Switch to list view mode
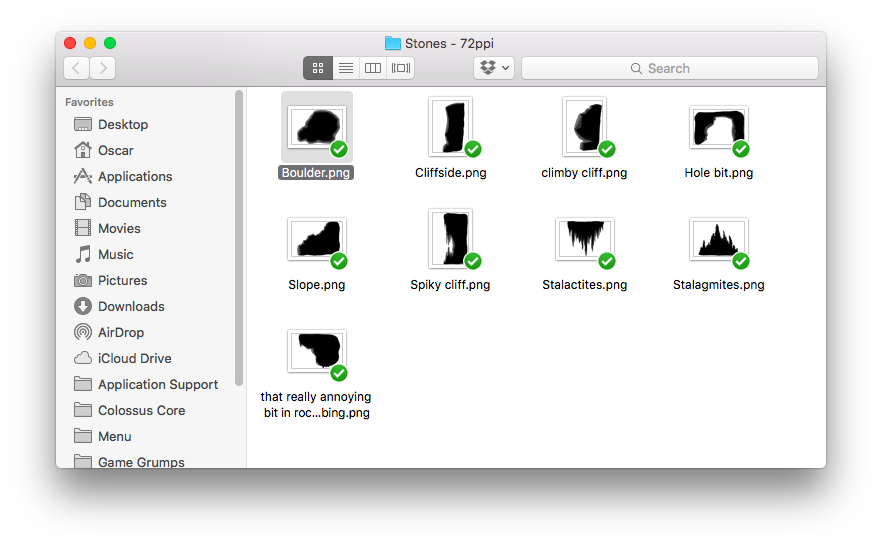 coord(345,68)
